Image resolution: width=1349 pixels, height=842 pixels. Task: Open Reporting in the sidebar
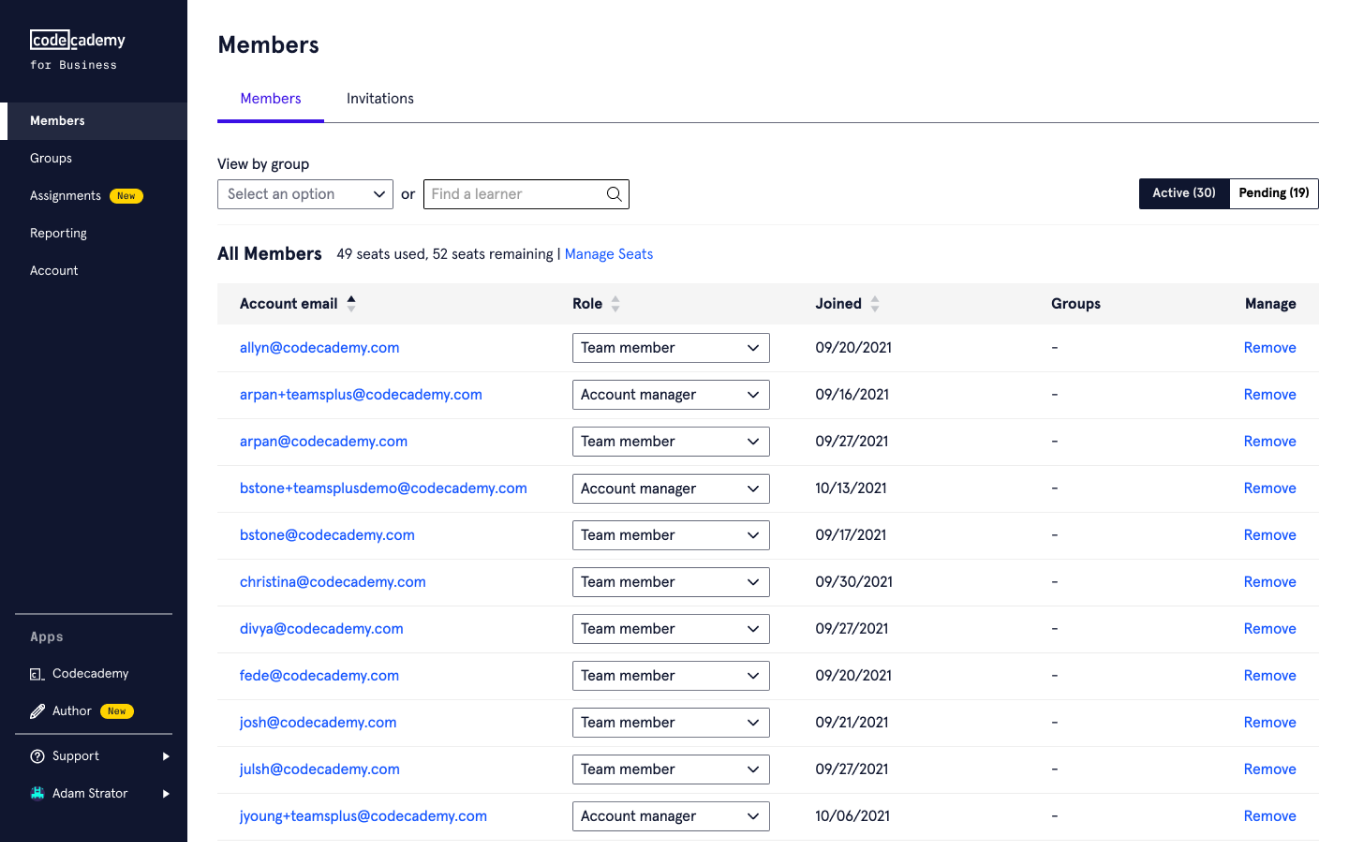click(x=58, y=233)
